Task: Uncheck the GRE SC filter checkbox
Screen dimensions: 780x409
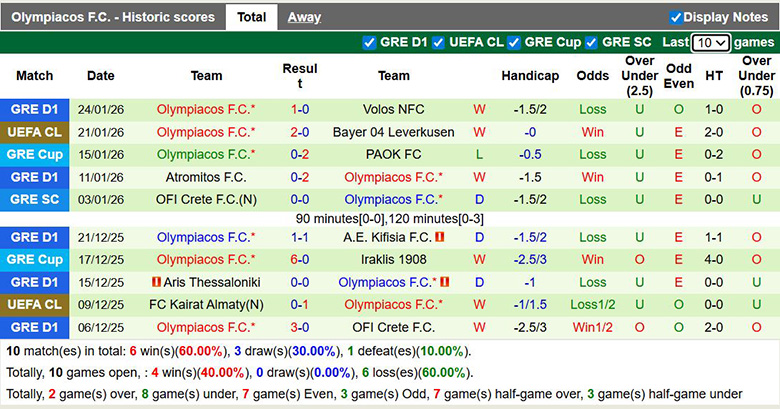Action: (592, 42)
